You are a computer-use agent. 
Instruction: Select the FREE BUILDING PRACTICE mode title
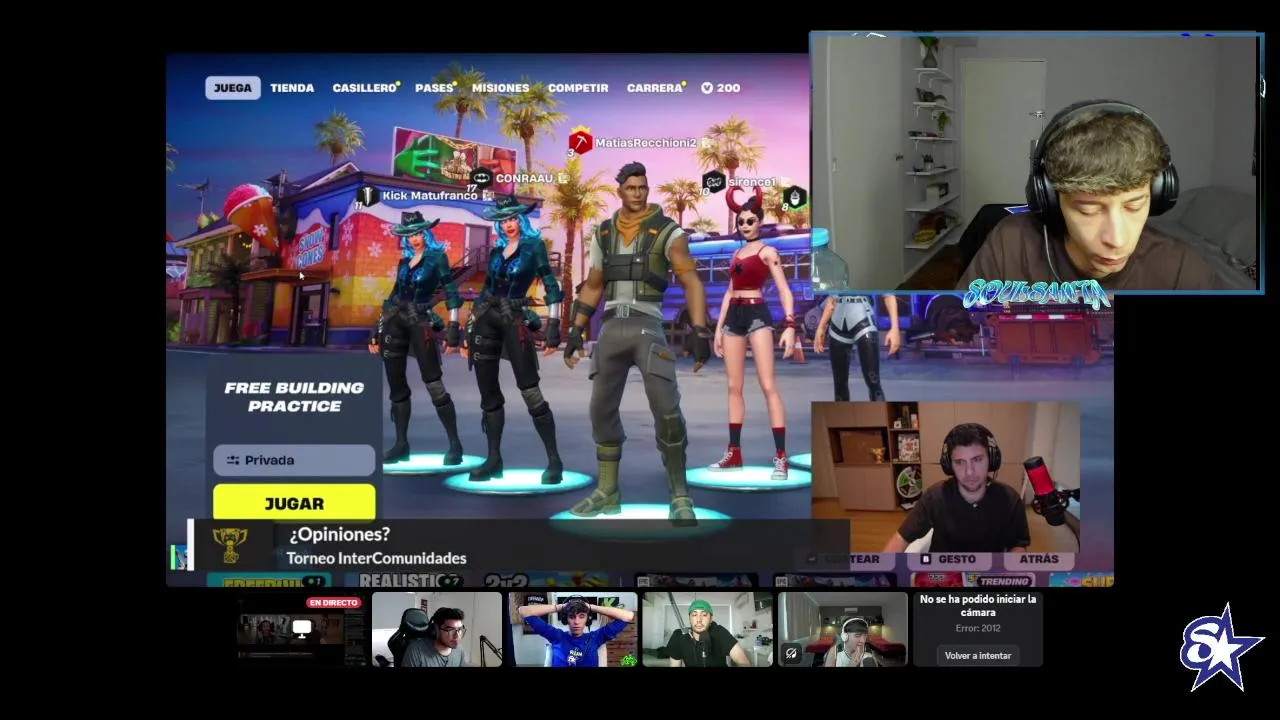tap(294, 397)
